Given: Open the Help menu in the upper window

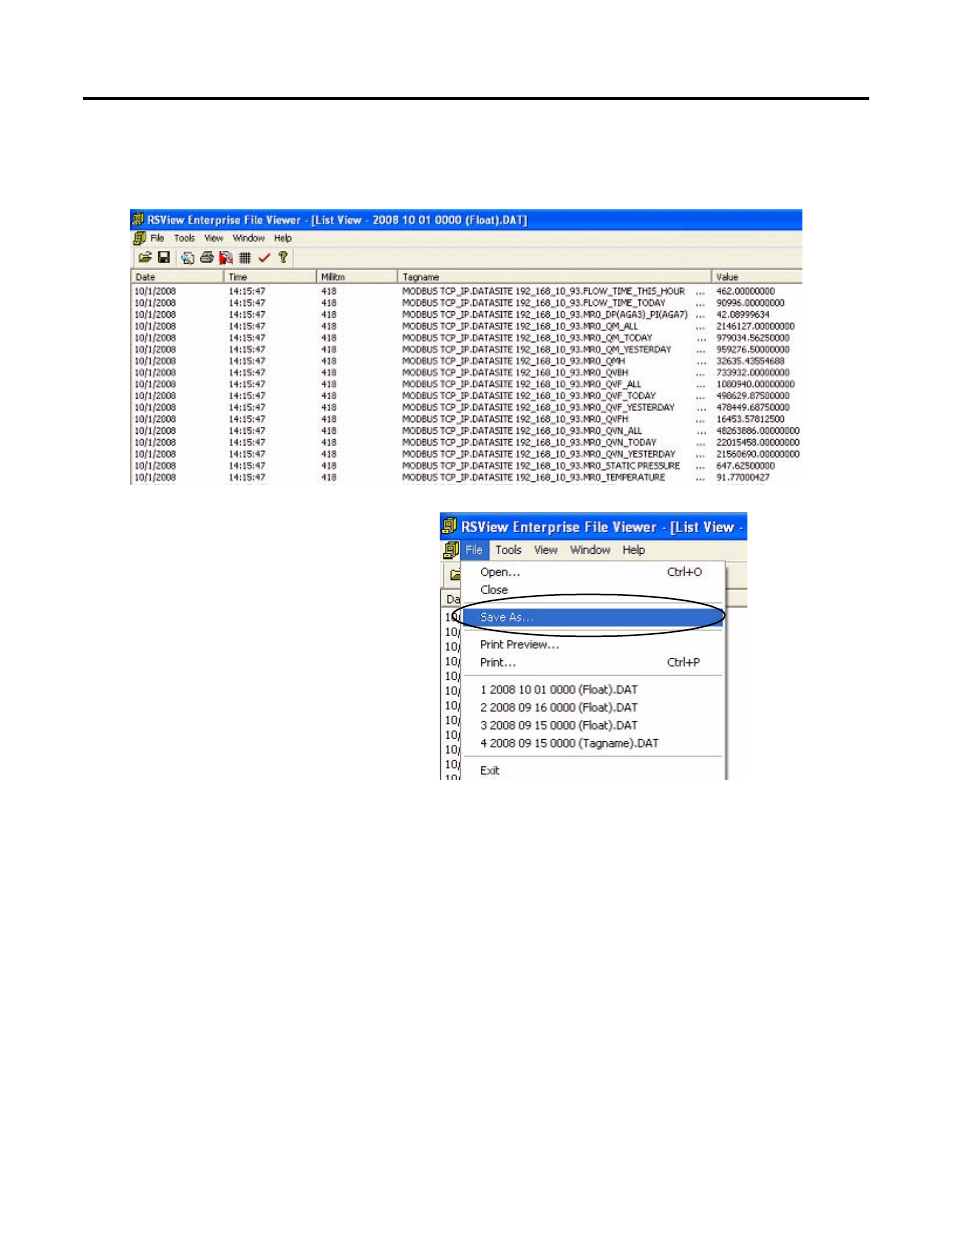Looking at the screenshot, I should point(283,239).
